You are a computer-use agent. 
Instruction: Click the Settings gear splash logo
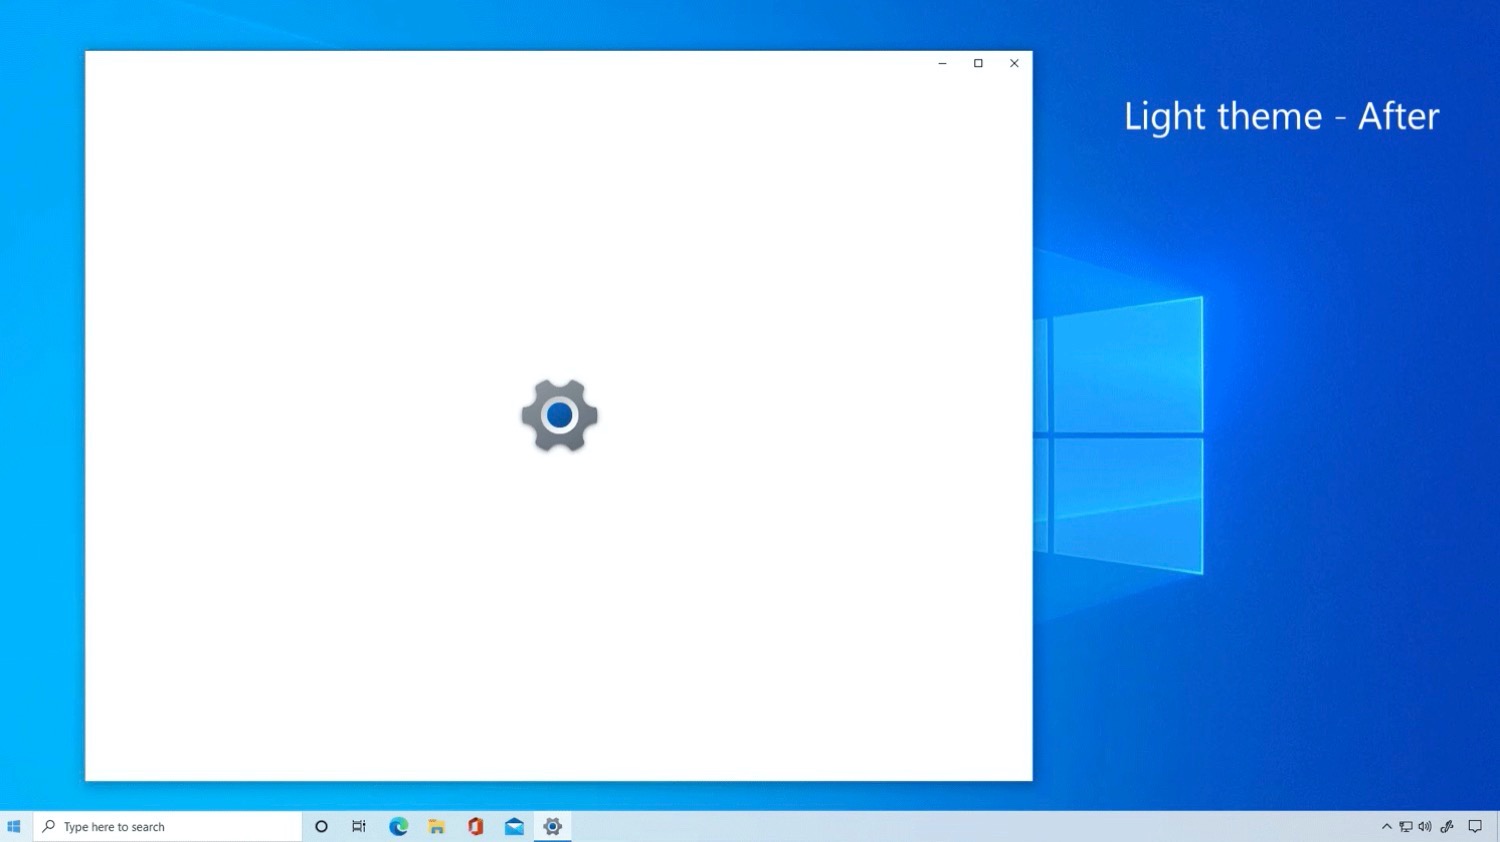[559, 415]
